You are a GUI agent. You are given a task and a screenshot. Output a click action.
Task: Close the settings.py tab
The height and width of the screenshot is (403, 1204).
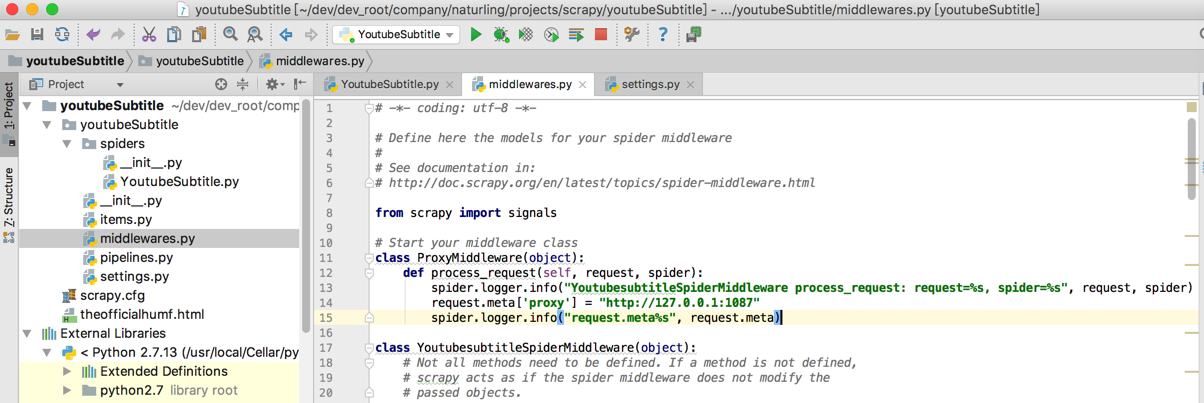point(690,85)
